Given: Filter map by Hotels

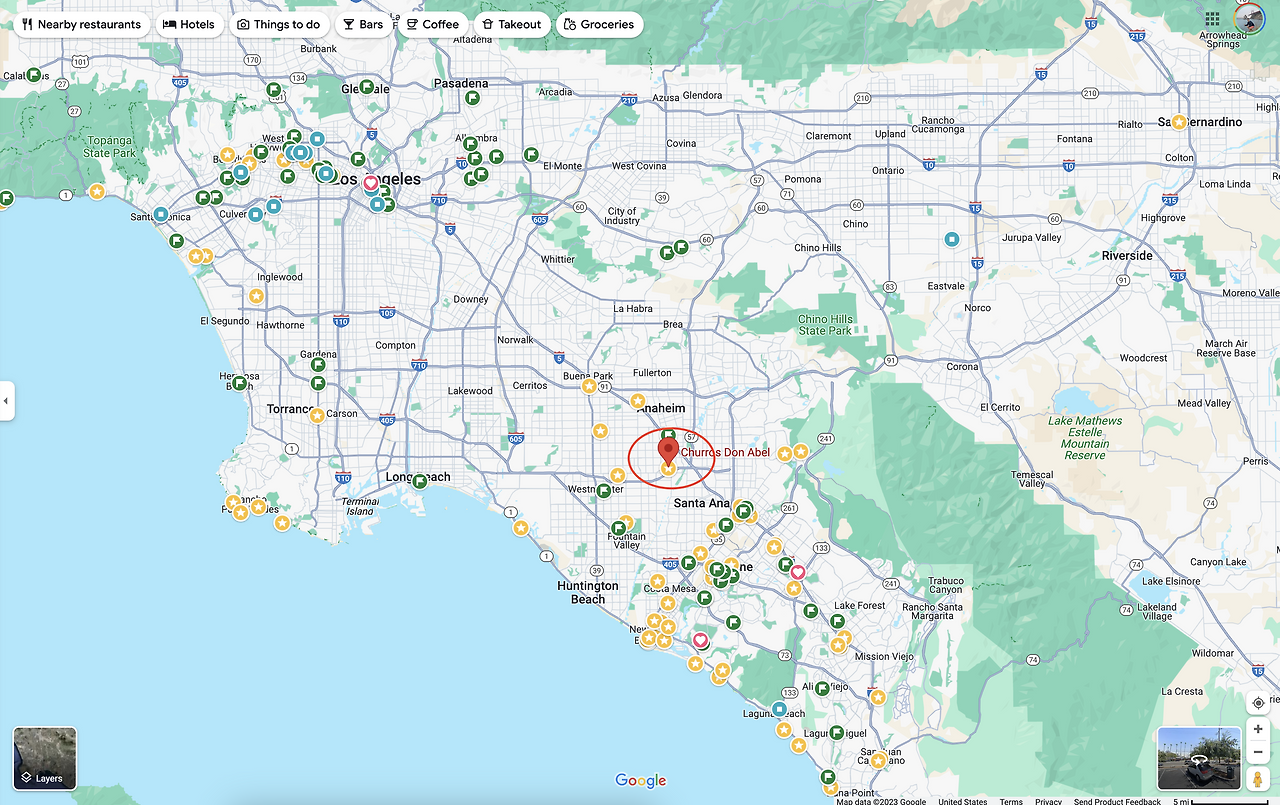Looking at the screenshot, I should pos(189,24).
